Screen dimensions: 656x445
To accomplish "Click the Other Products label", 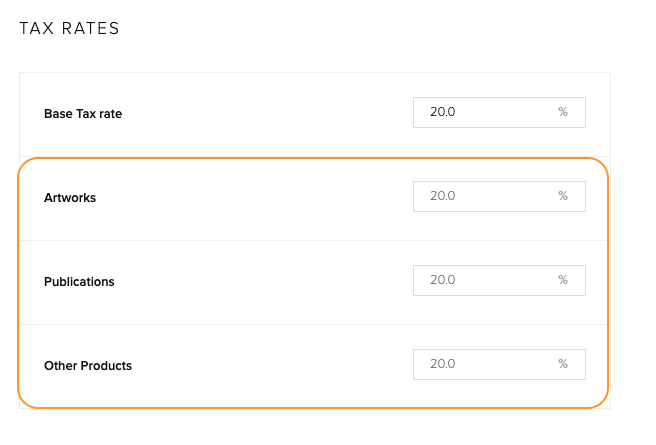I will pos(88,366).
